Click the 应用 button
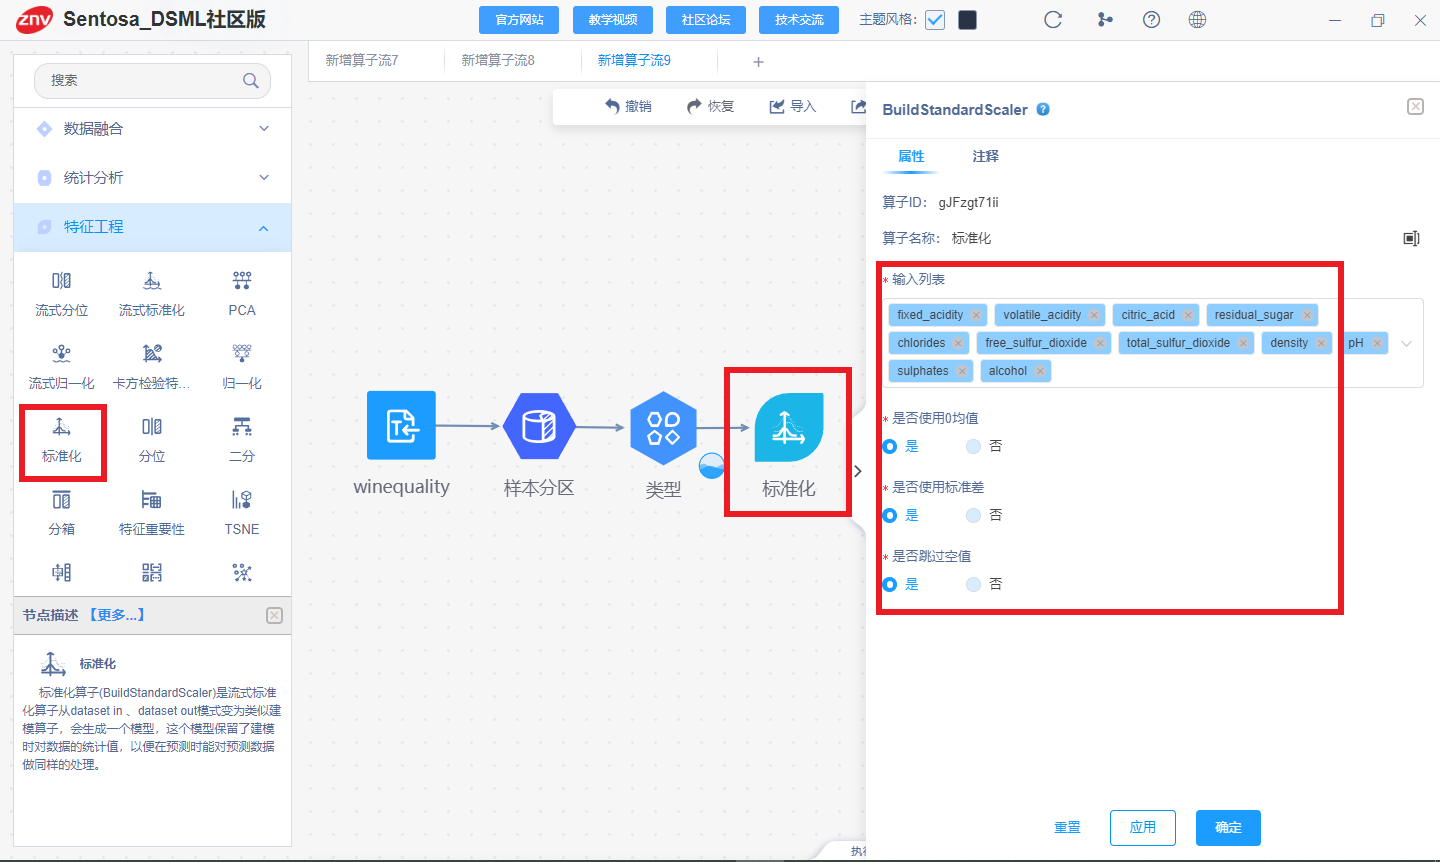The width and height of the screenshot is (1440, 862). click(1143, 828)
